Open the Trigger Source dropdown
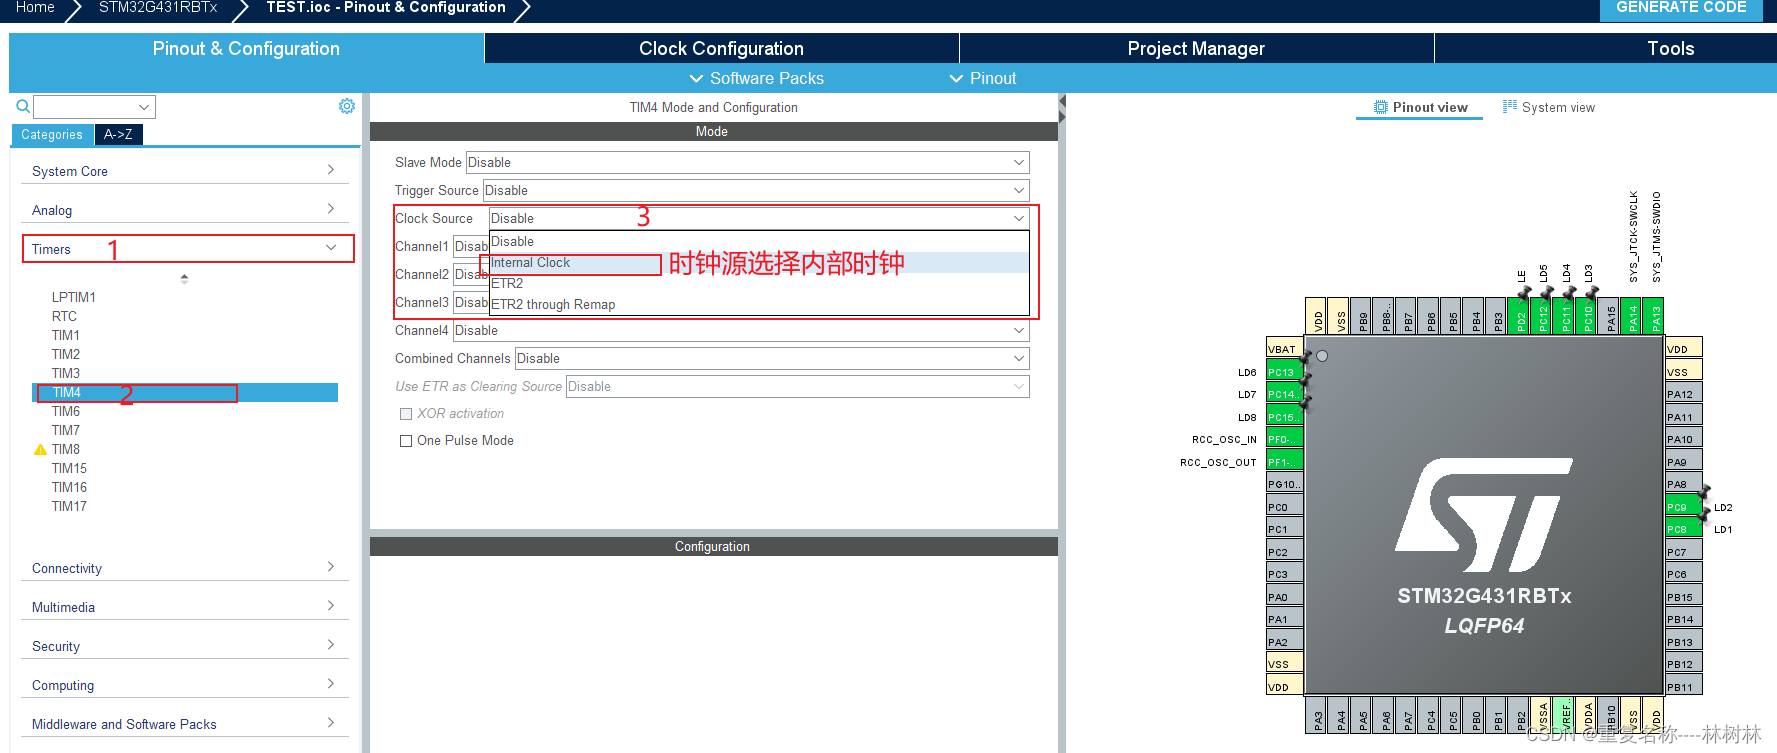Screen dimensions: 1777x753 pyautogui.click(x=756, y=190)
